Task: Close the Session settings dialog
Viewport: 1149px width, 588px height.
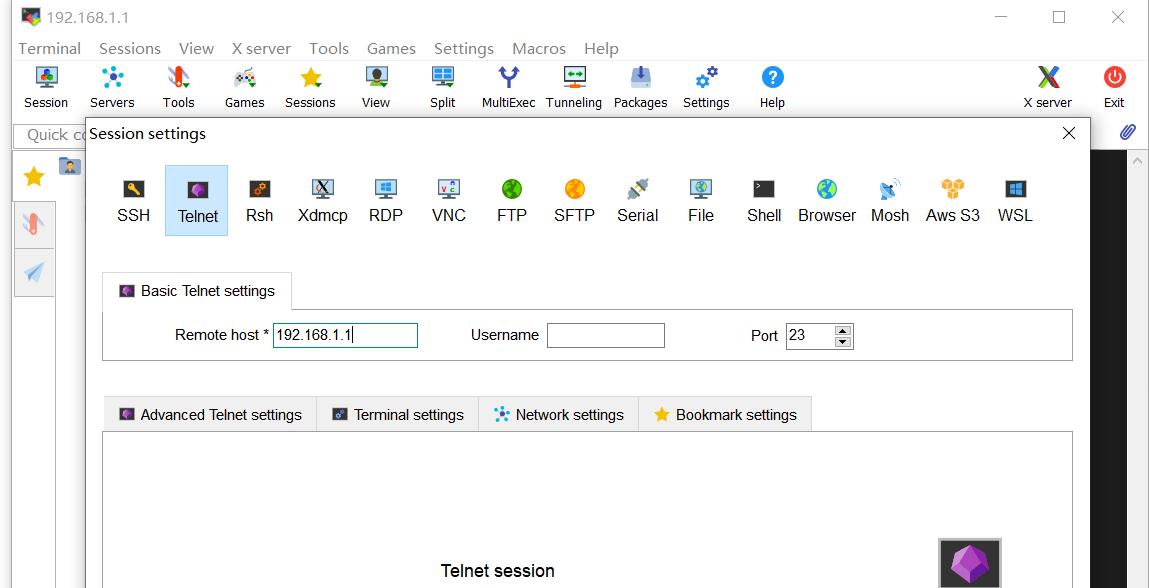Action: click(1069, 133)
